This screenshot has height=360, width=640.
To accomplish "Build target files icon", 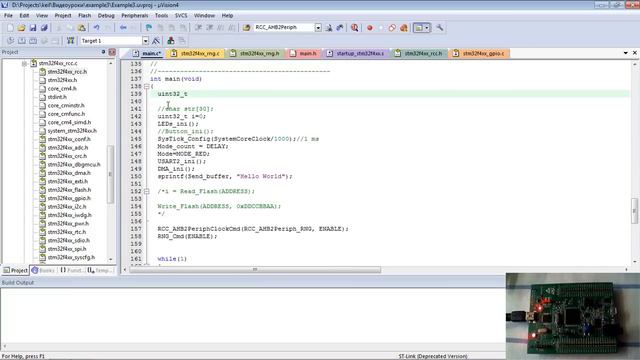I will tap(22, 41).
